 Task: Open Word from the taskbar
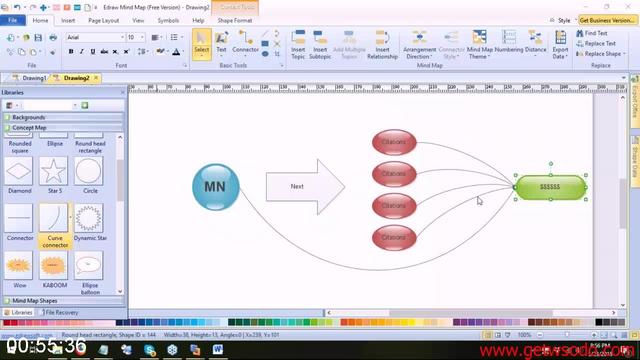coord(218,350)
